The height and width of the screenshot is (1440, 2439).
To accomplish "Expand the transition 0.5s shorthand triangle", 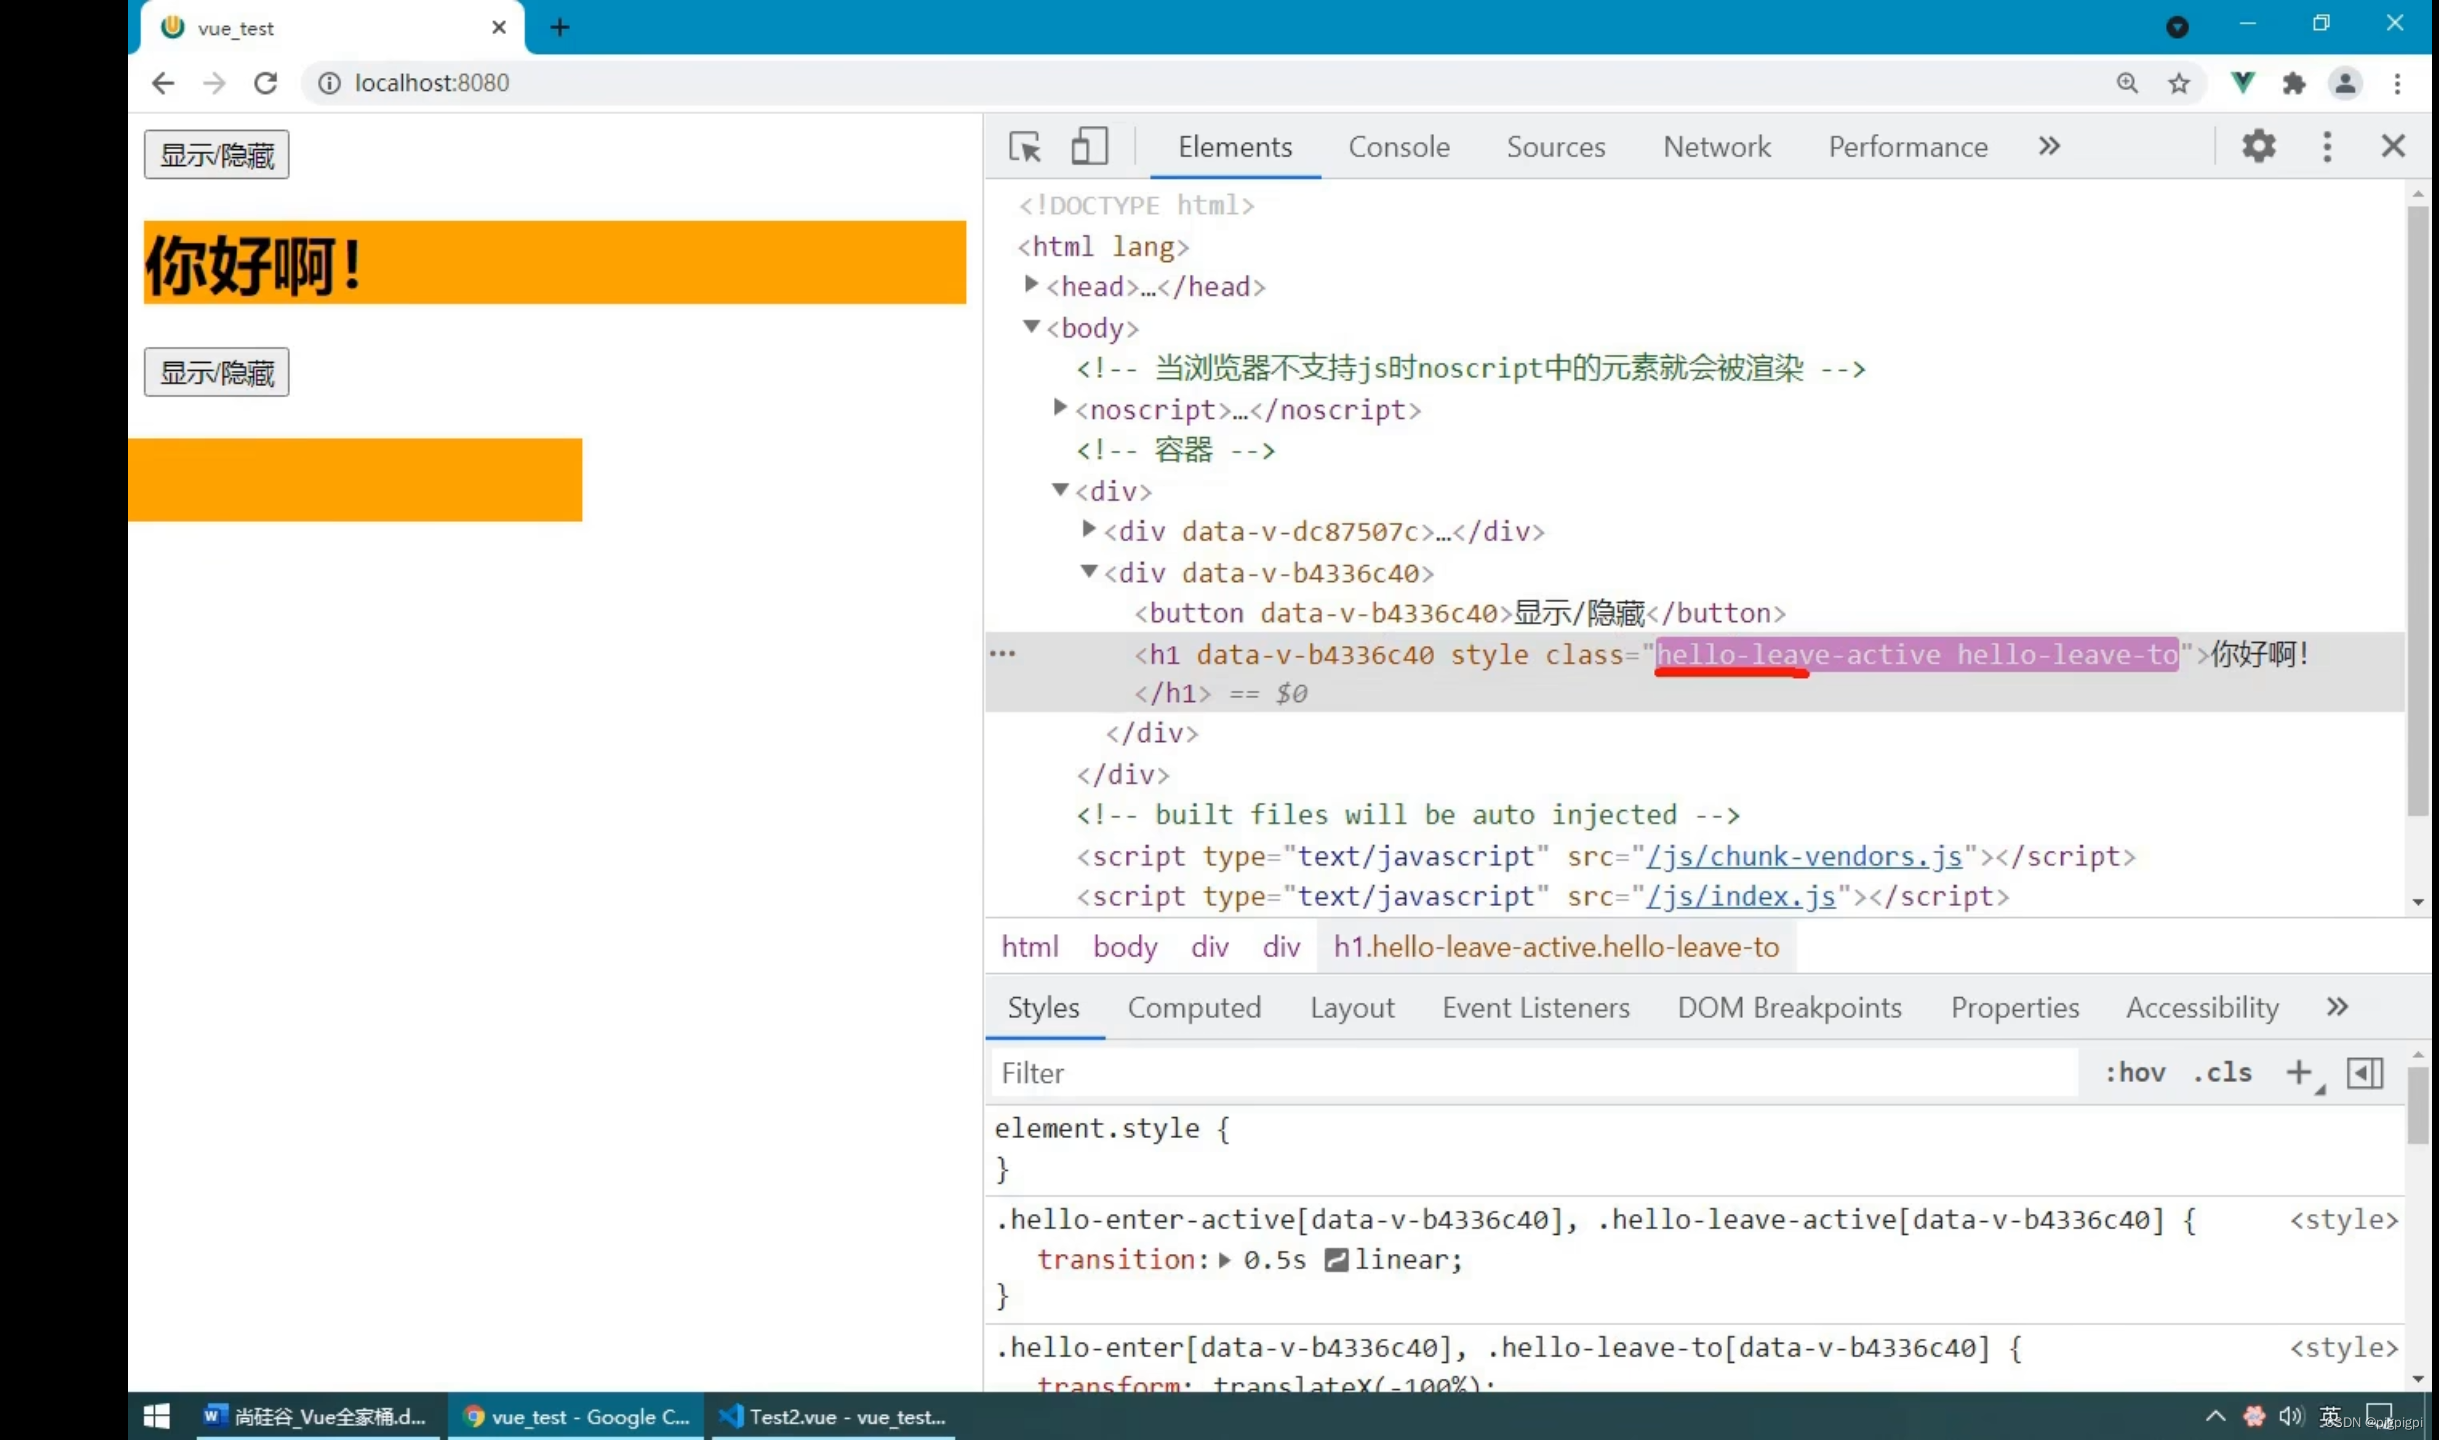I will (x=1224, y=1260).
